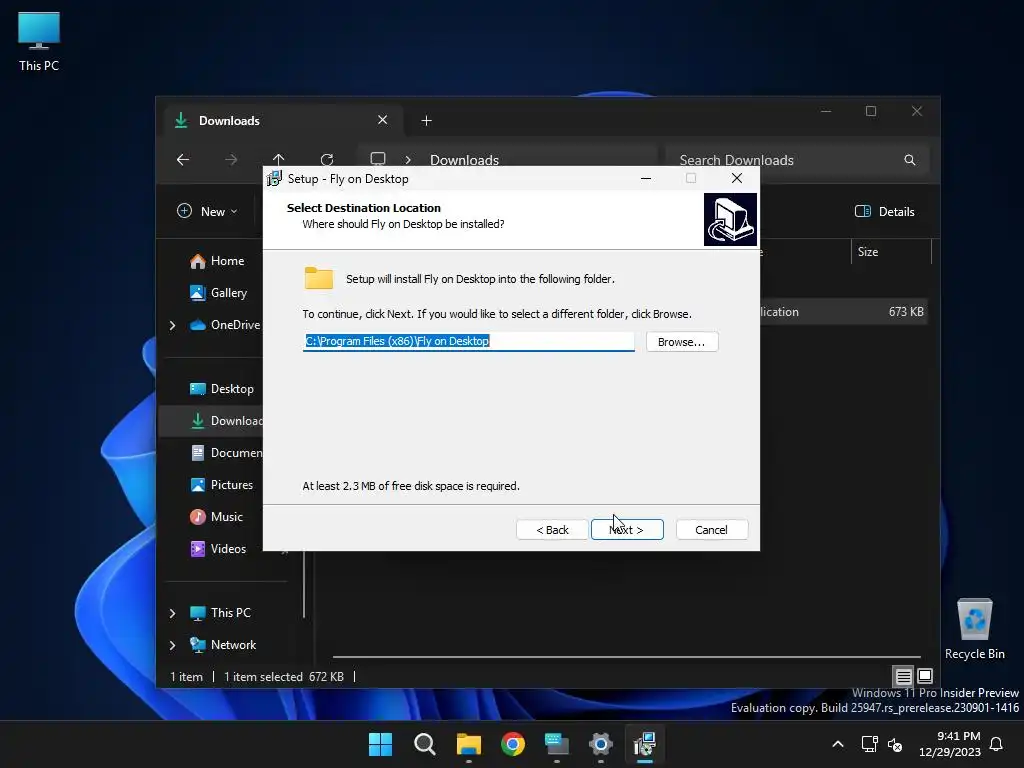Open the Browse folder dialog

click(682, 342)
